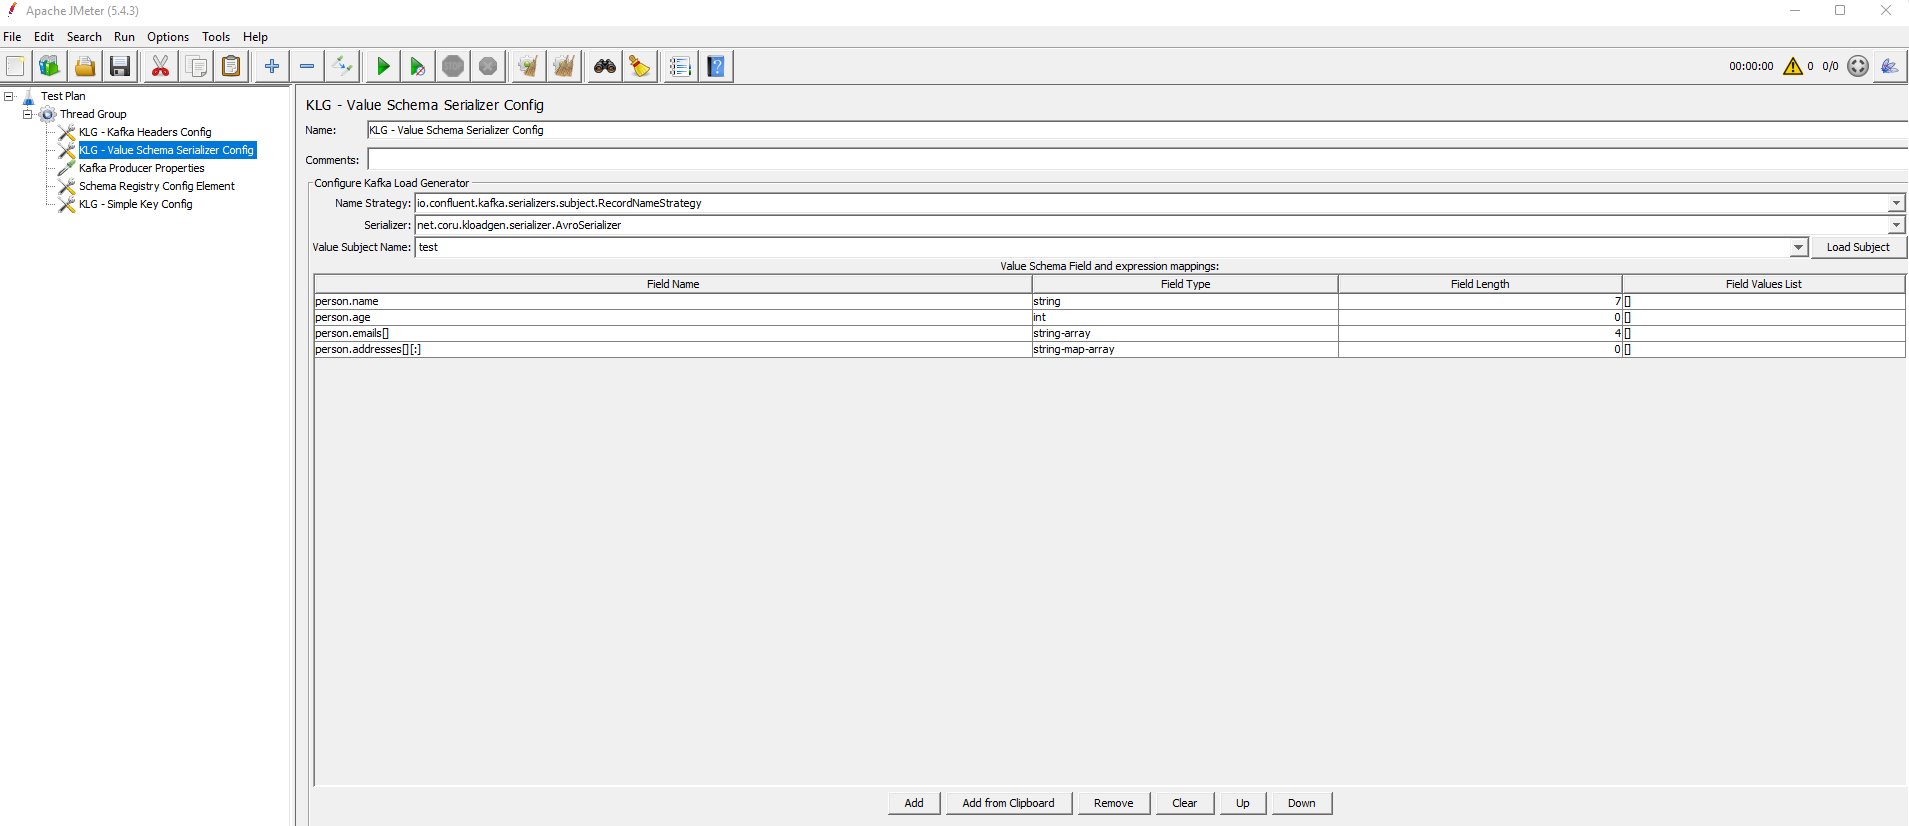Click the Field Values List column header

coord(1763,284)
